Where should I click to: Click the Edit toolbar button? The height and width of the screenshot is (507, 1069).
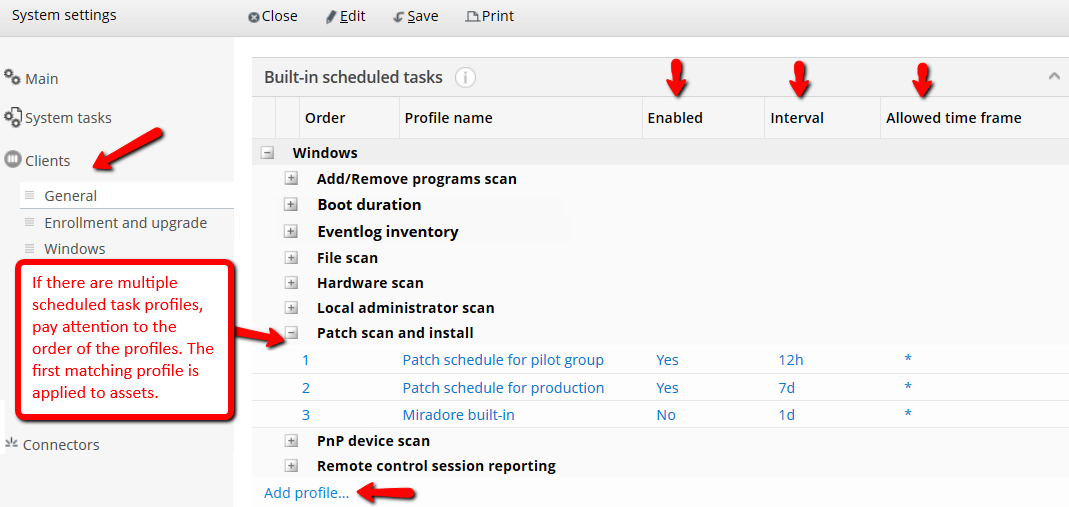[345, 16]
